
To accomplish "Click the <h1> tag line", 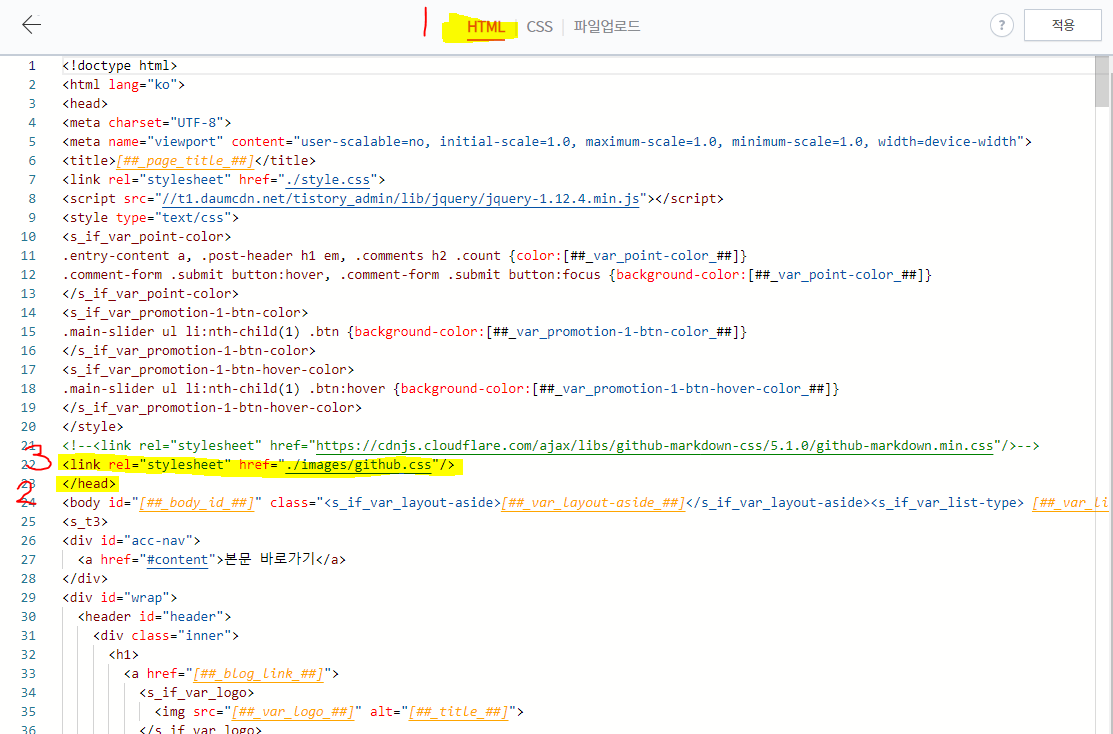I will point(124,654).
